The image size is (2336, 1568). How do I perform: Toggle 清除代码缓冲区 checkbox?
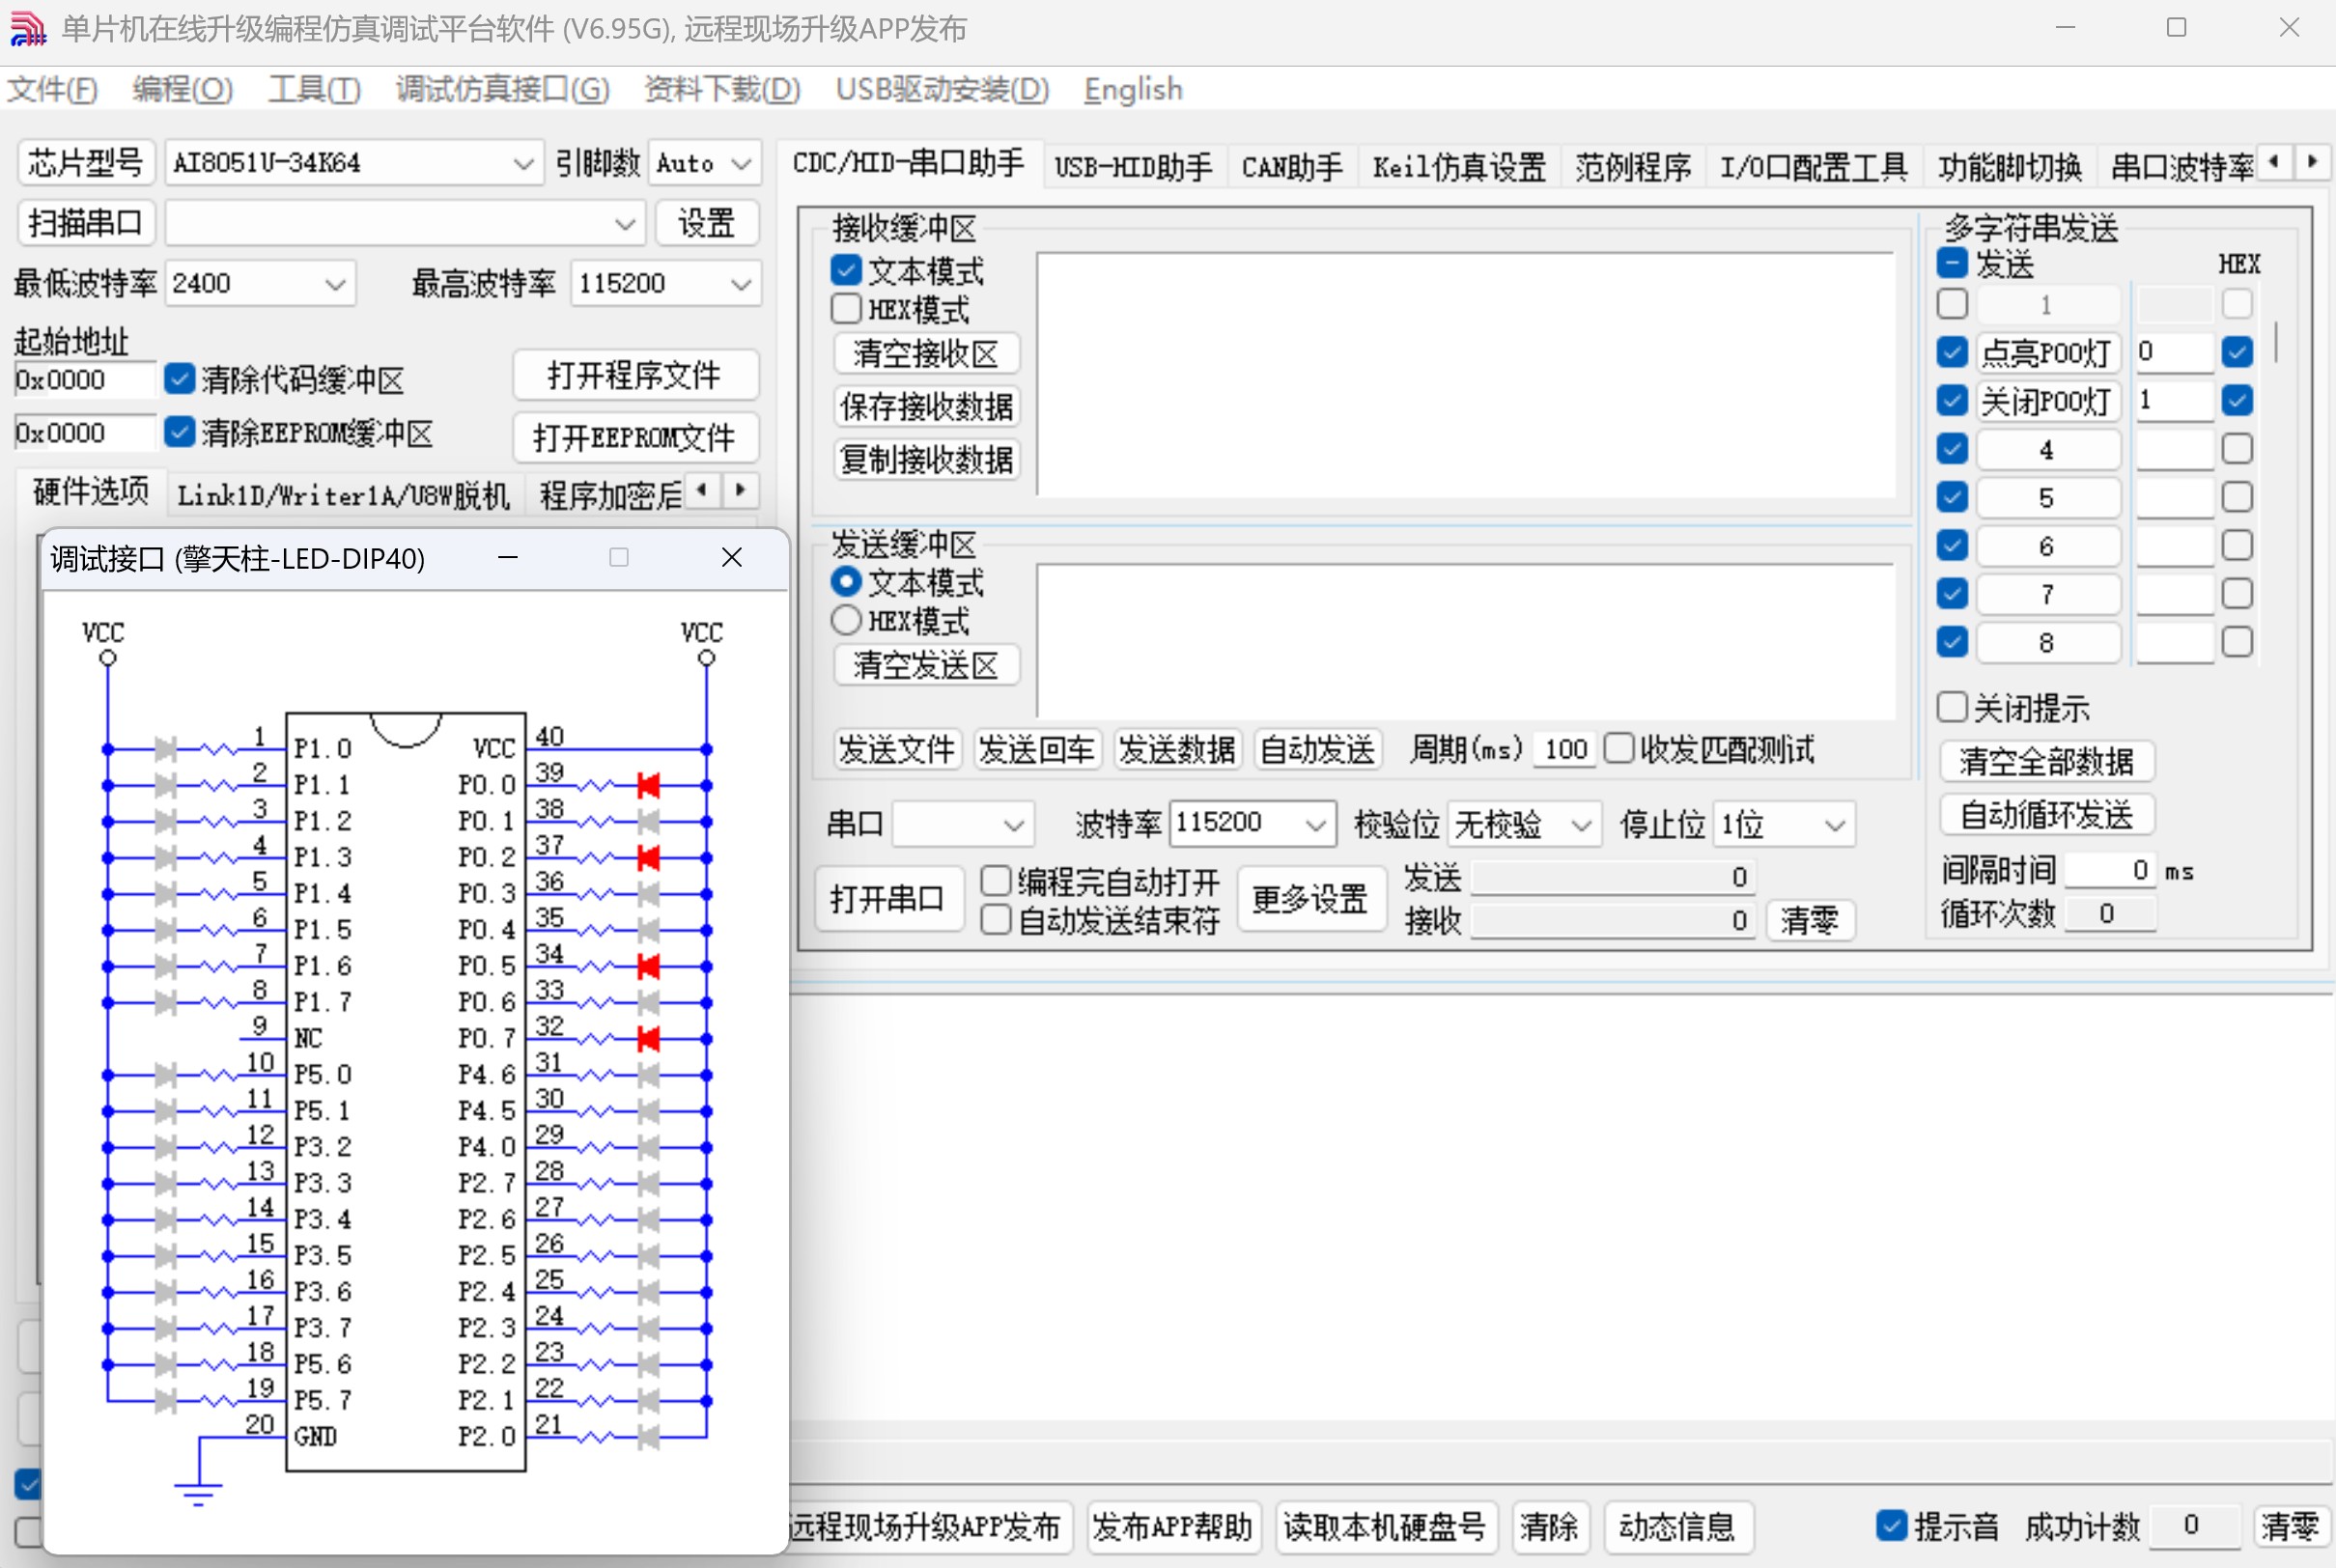[x=179, y=379]
